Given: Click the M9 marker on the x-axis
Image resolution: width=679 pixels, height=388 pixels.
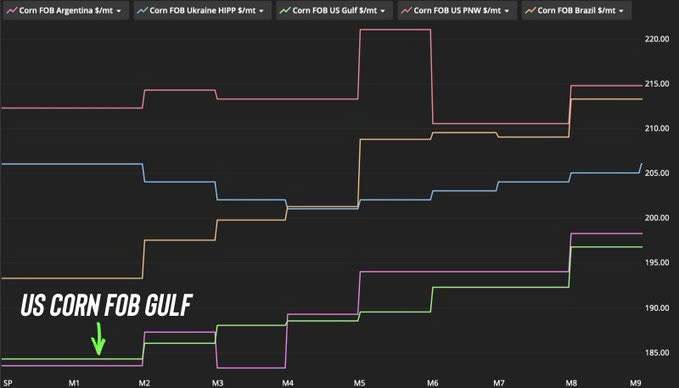Looking at the screenshot, I should pyautogui.click(x=635, y=383).
